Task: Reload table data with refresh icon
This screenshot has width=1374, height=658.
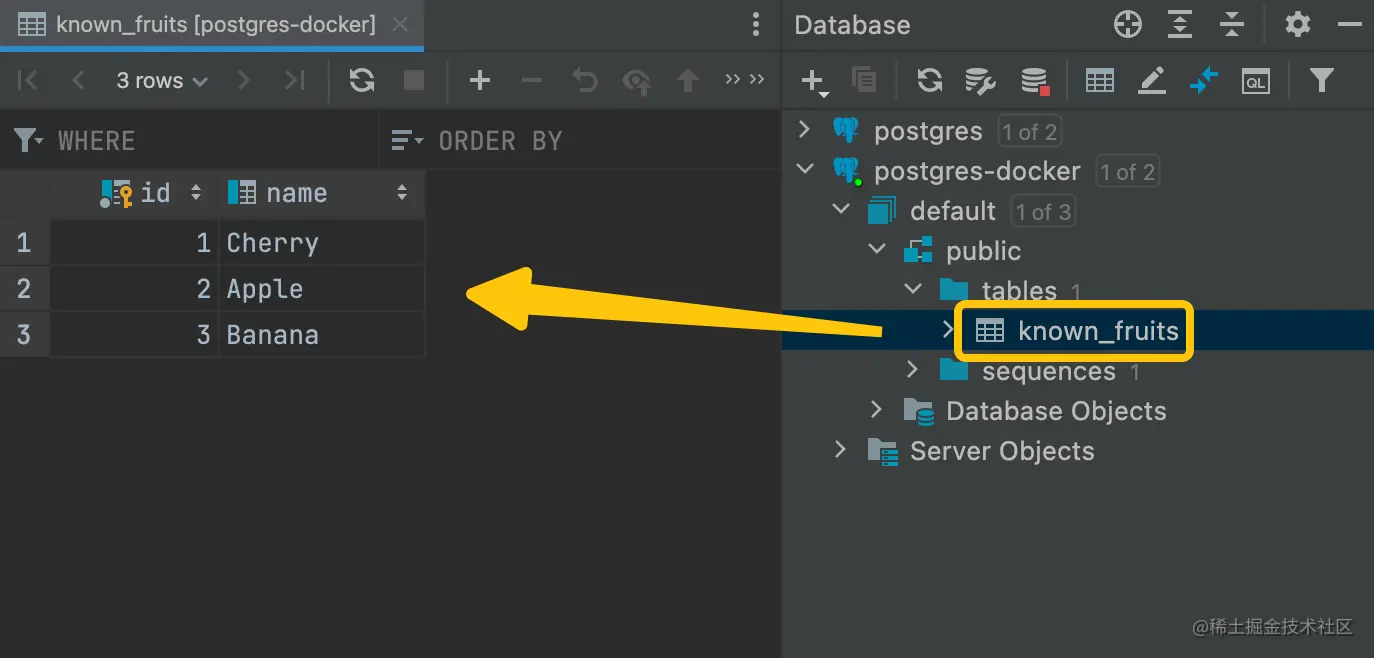Action: coord(362,80)
